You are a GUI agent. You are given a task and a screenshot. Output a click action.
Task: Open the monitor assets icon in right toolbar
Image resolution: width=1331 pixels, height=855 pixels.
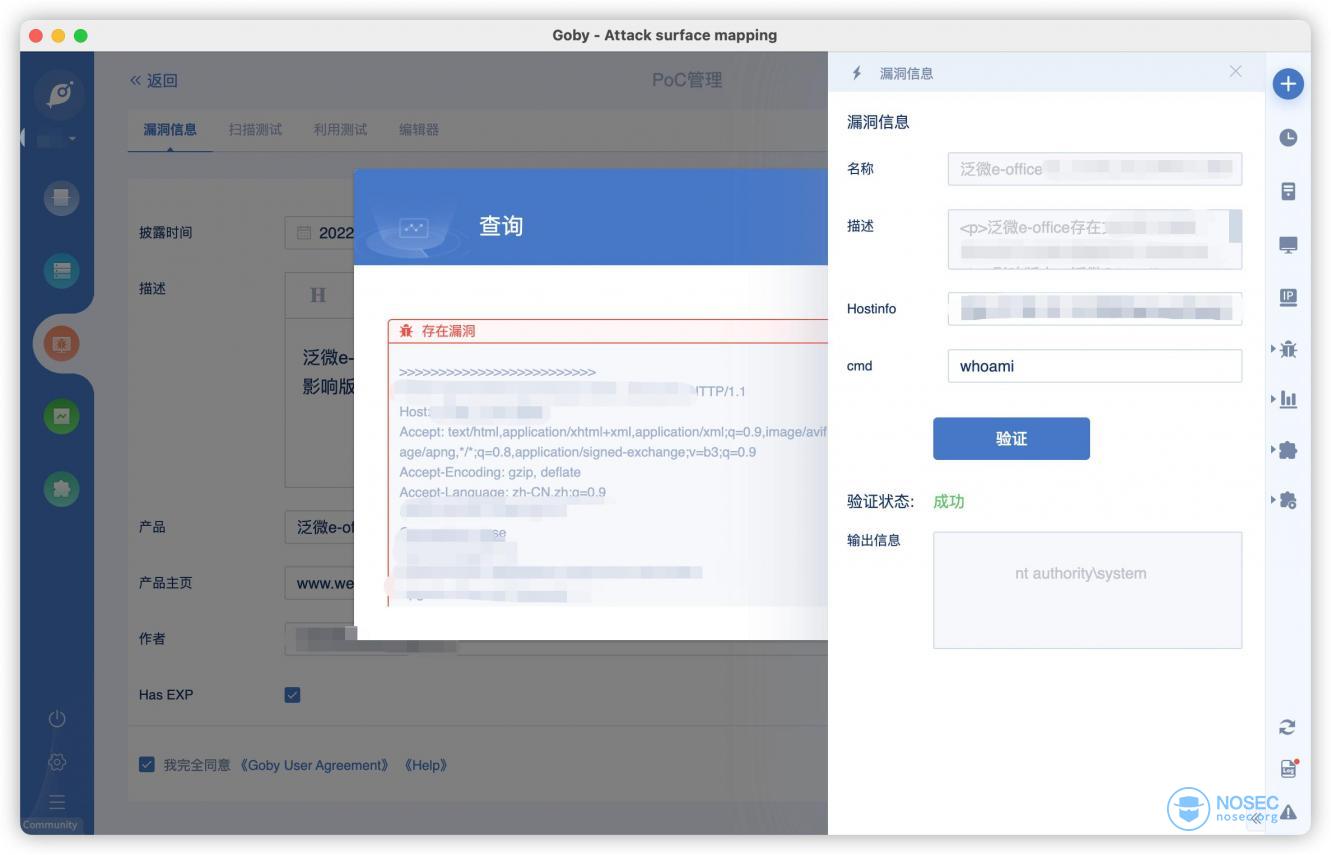(x=1288, y=245)
